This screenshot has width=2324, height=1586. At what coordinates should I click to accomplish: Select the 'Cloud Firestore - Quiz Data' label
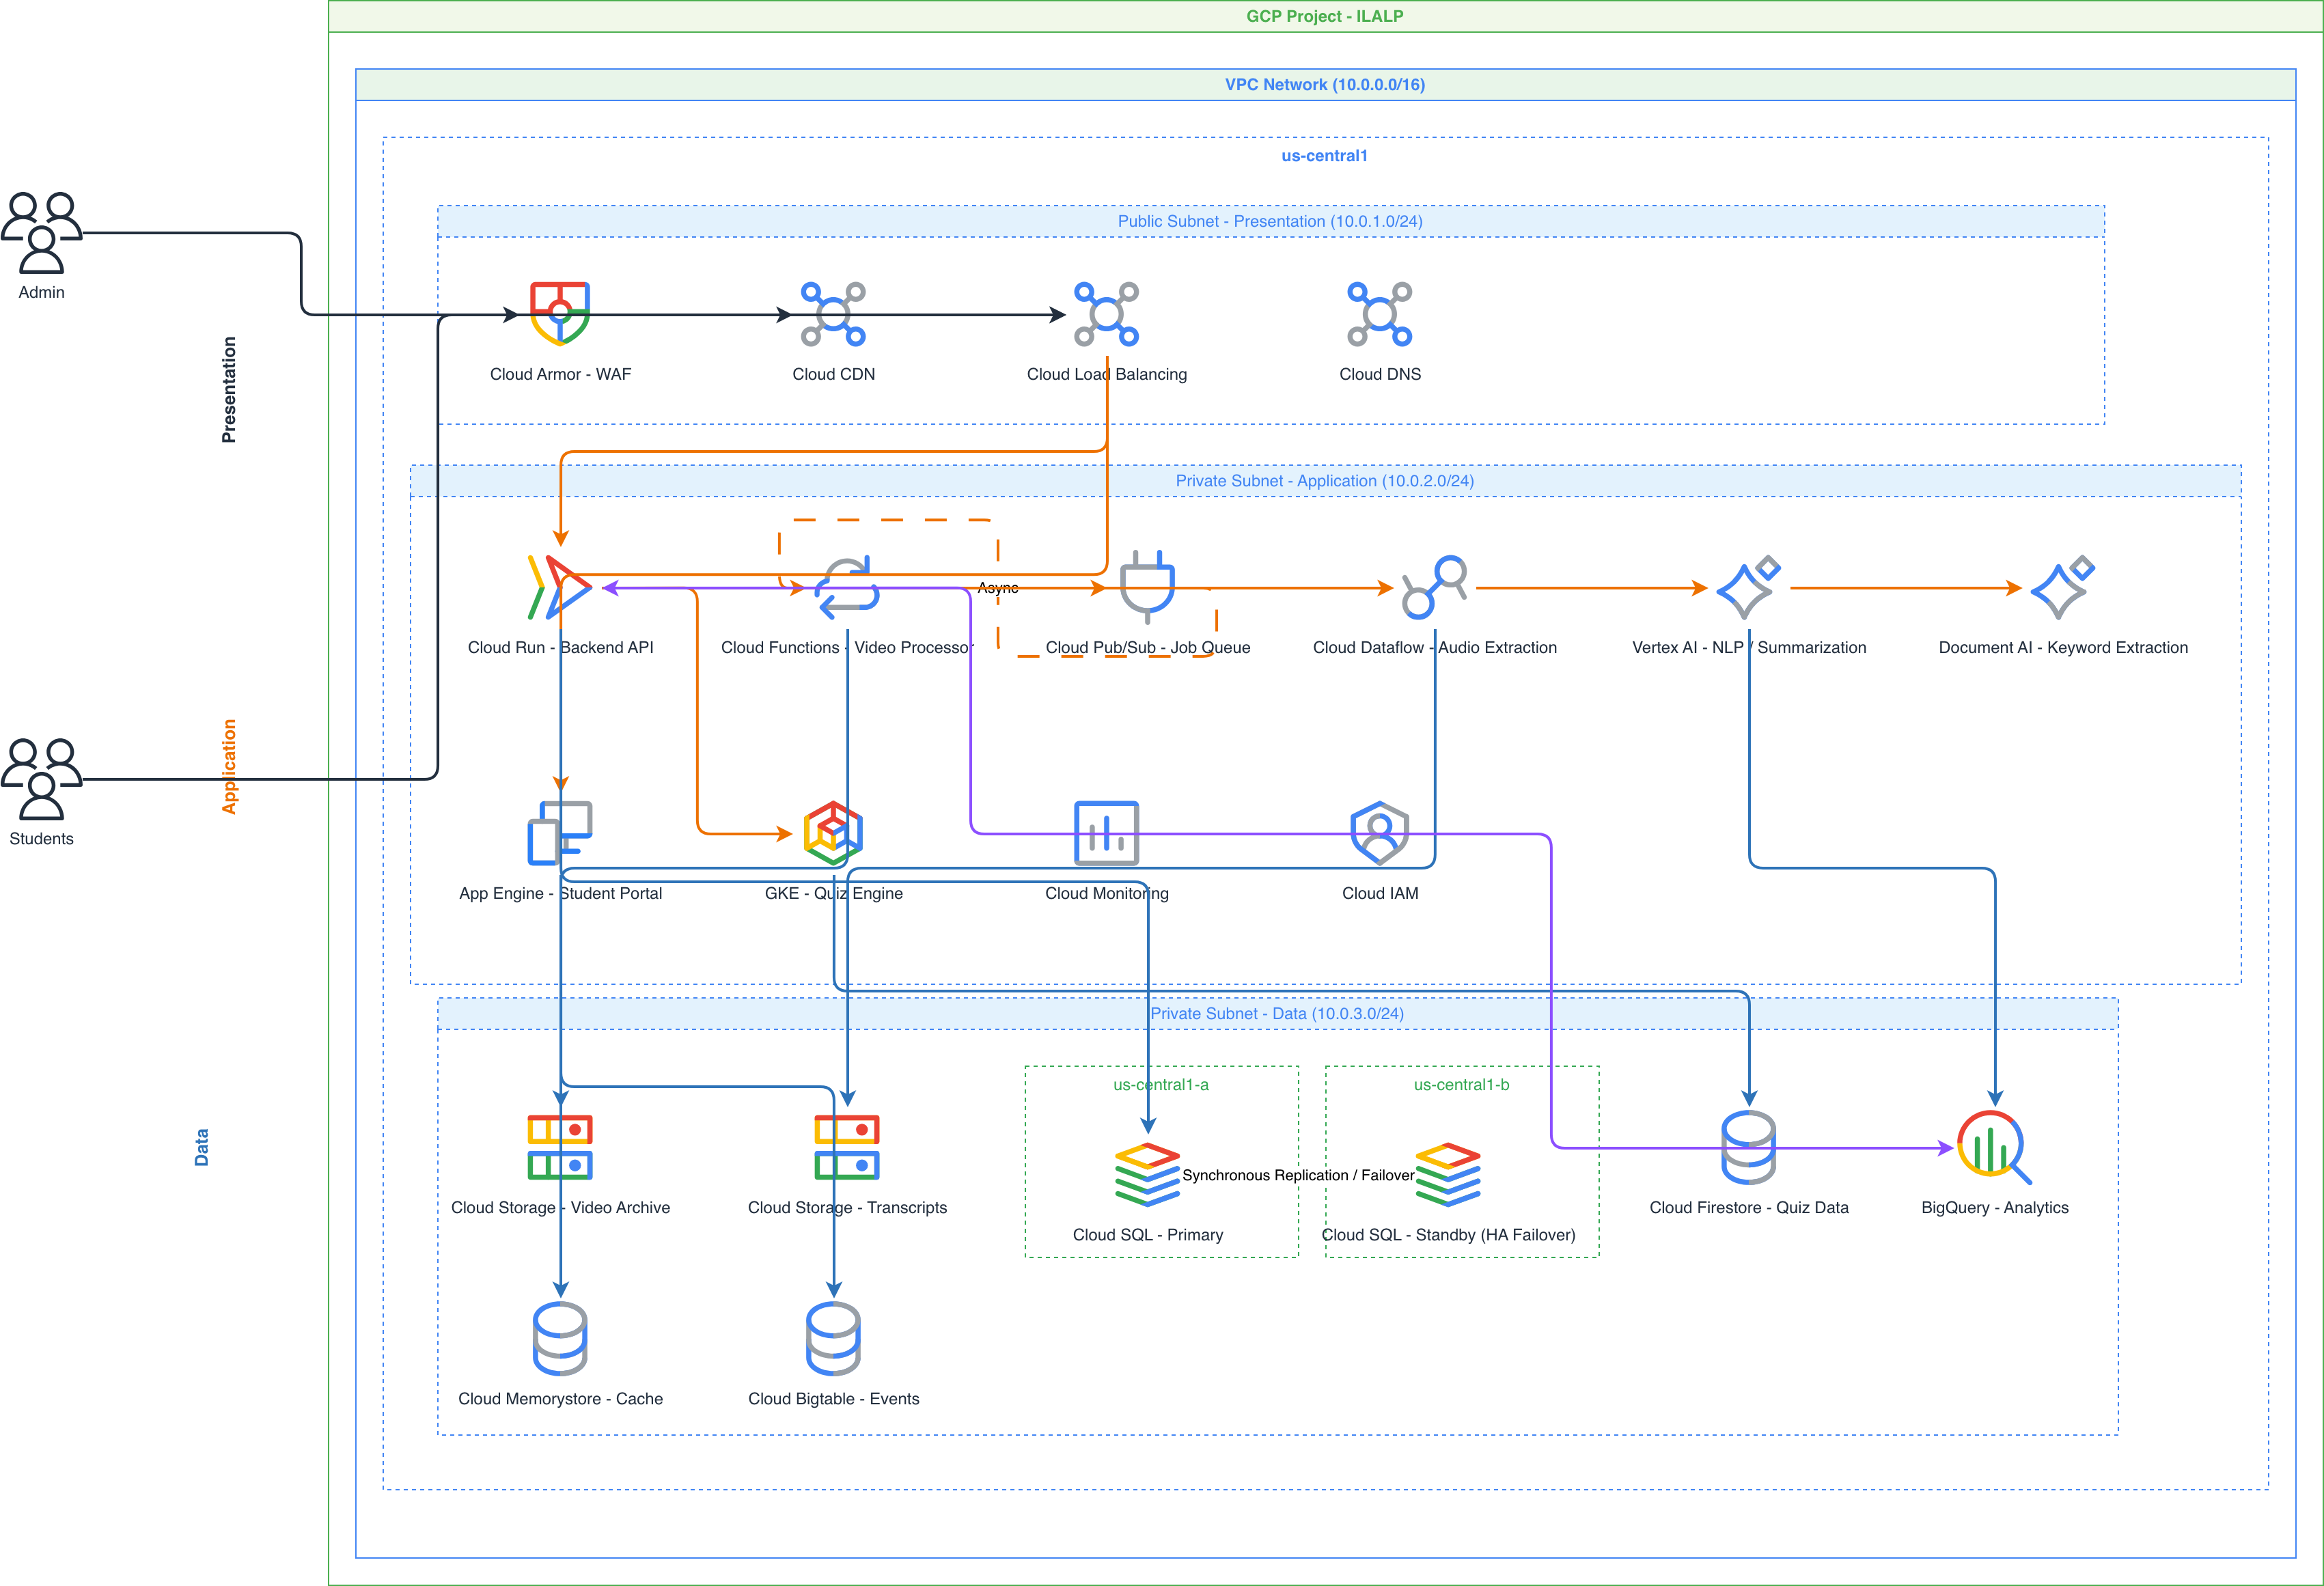tap(1748, 1207)
